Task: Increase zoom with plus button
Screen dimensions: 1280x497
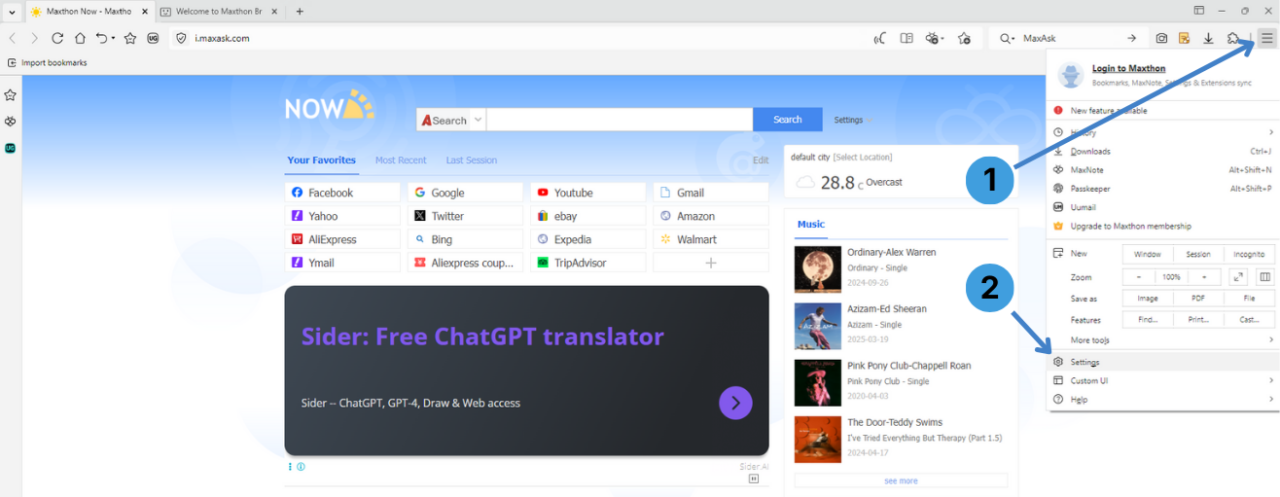Action: tap(1204, 277)
